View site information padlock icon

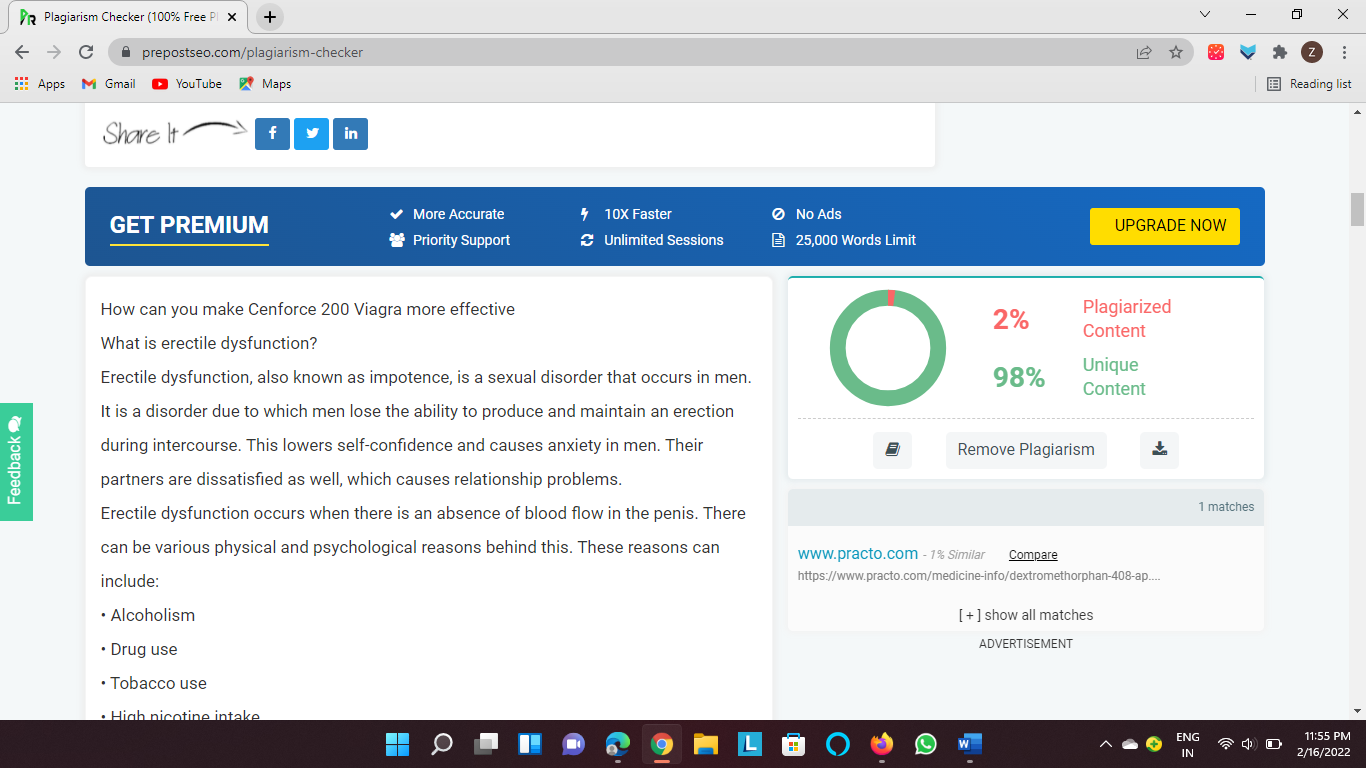126,52
